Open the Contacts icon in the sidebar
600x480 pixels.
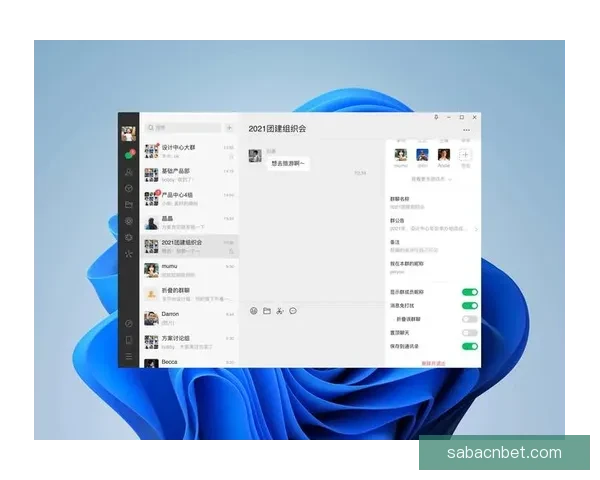[129, 171]
